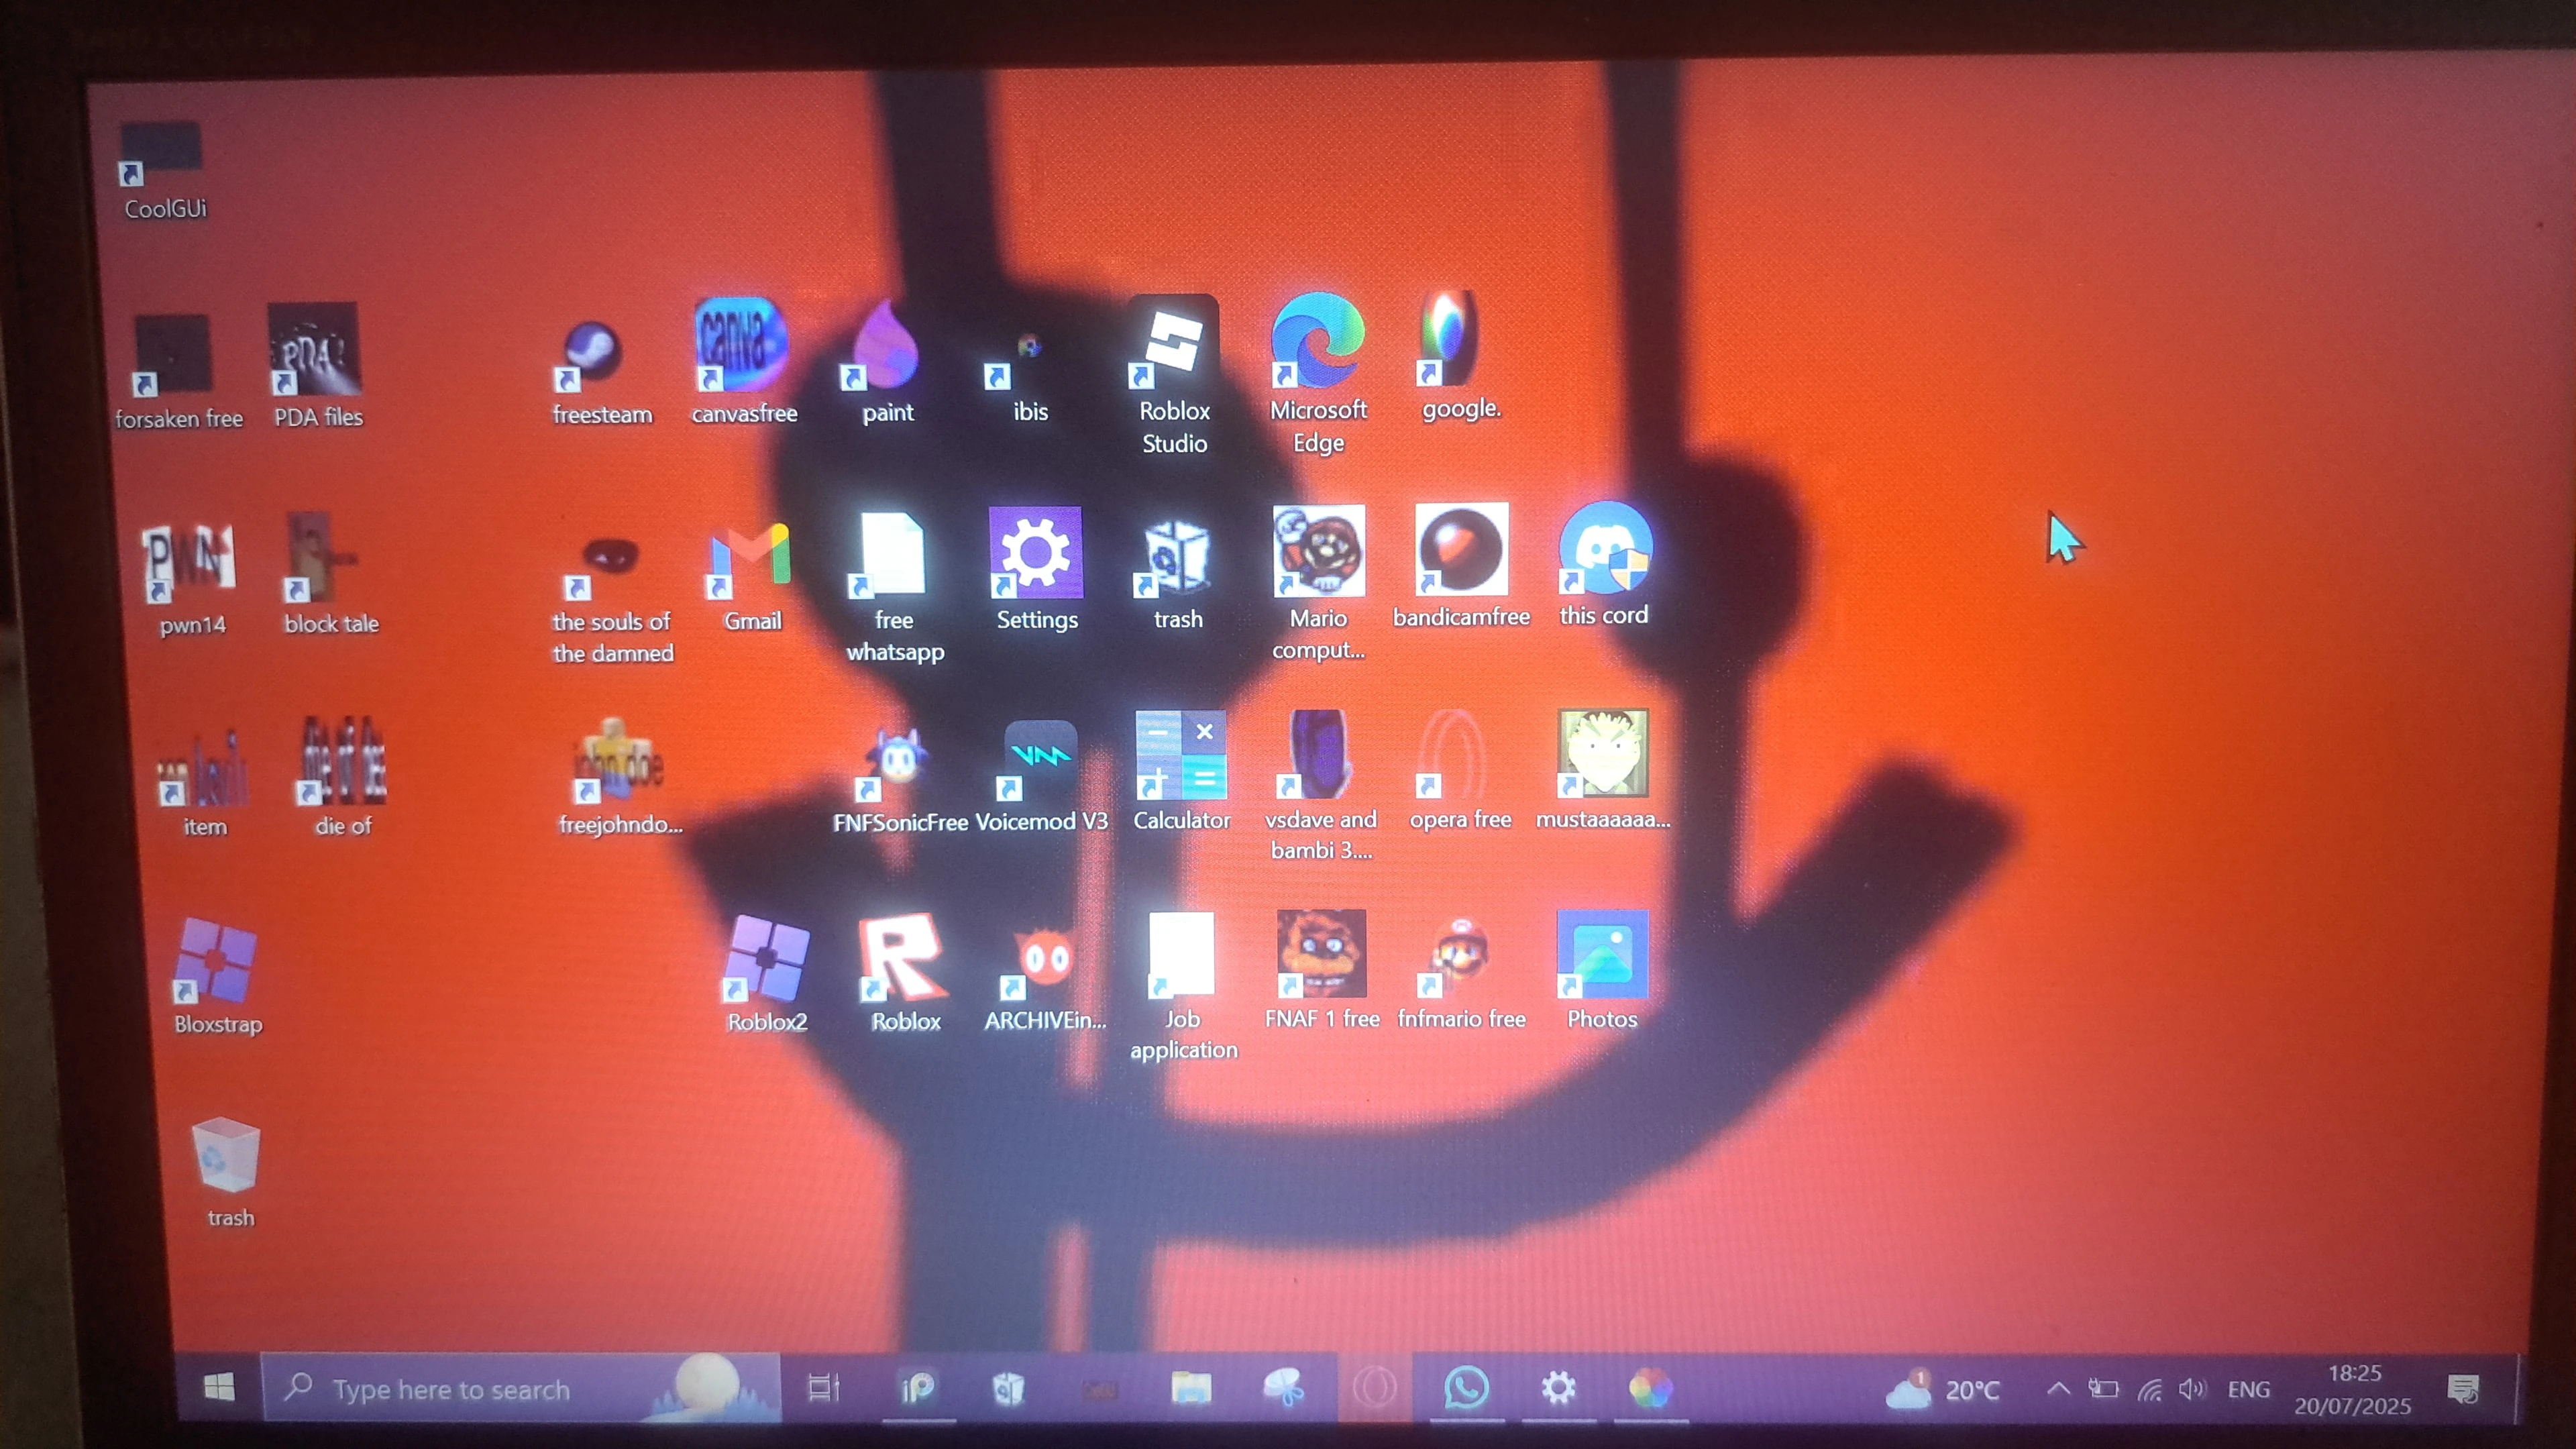Select the Settings desktop shortcut
Viewport: 2576px width, 1449px height.
(1035, 553)
